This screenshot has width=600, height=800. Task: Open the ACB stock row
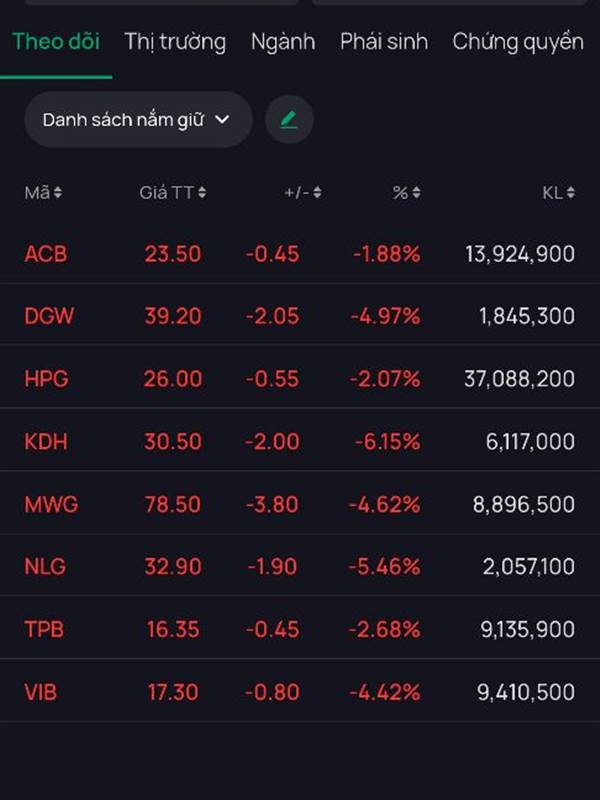coord(46,254)
